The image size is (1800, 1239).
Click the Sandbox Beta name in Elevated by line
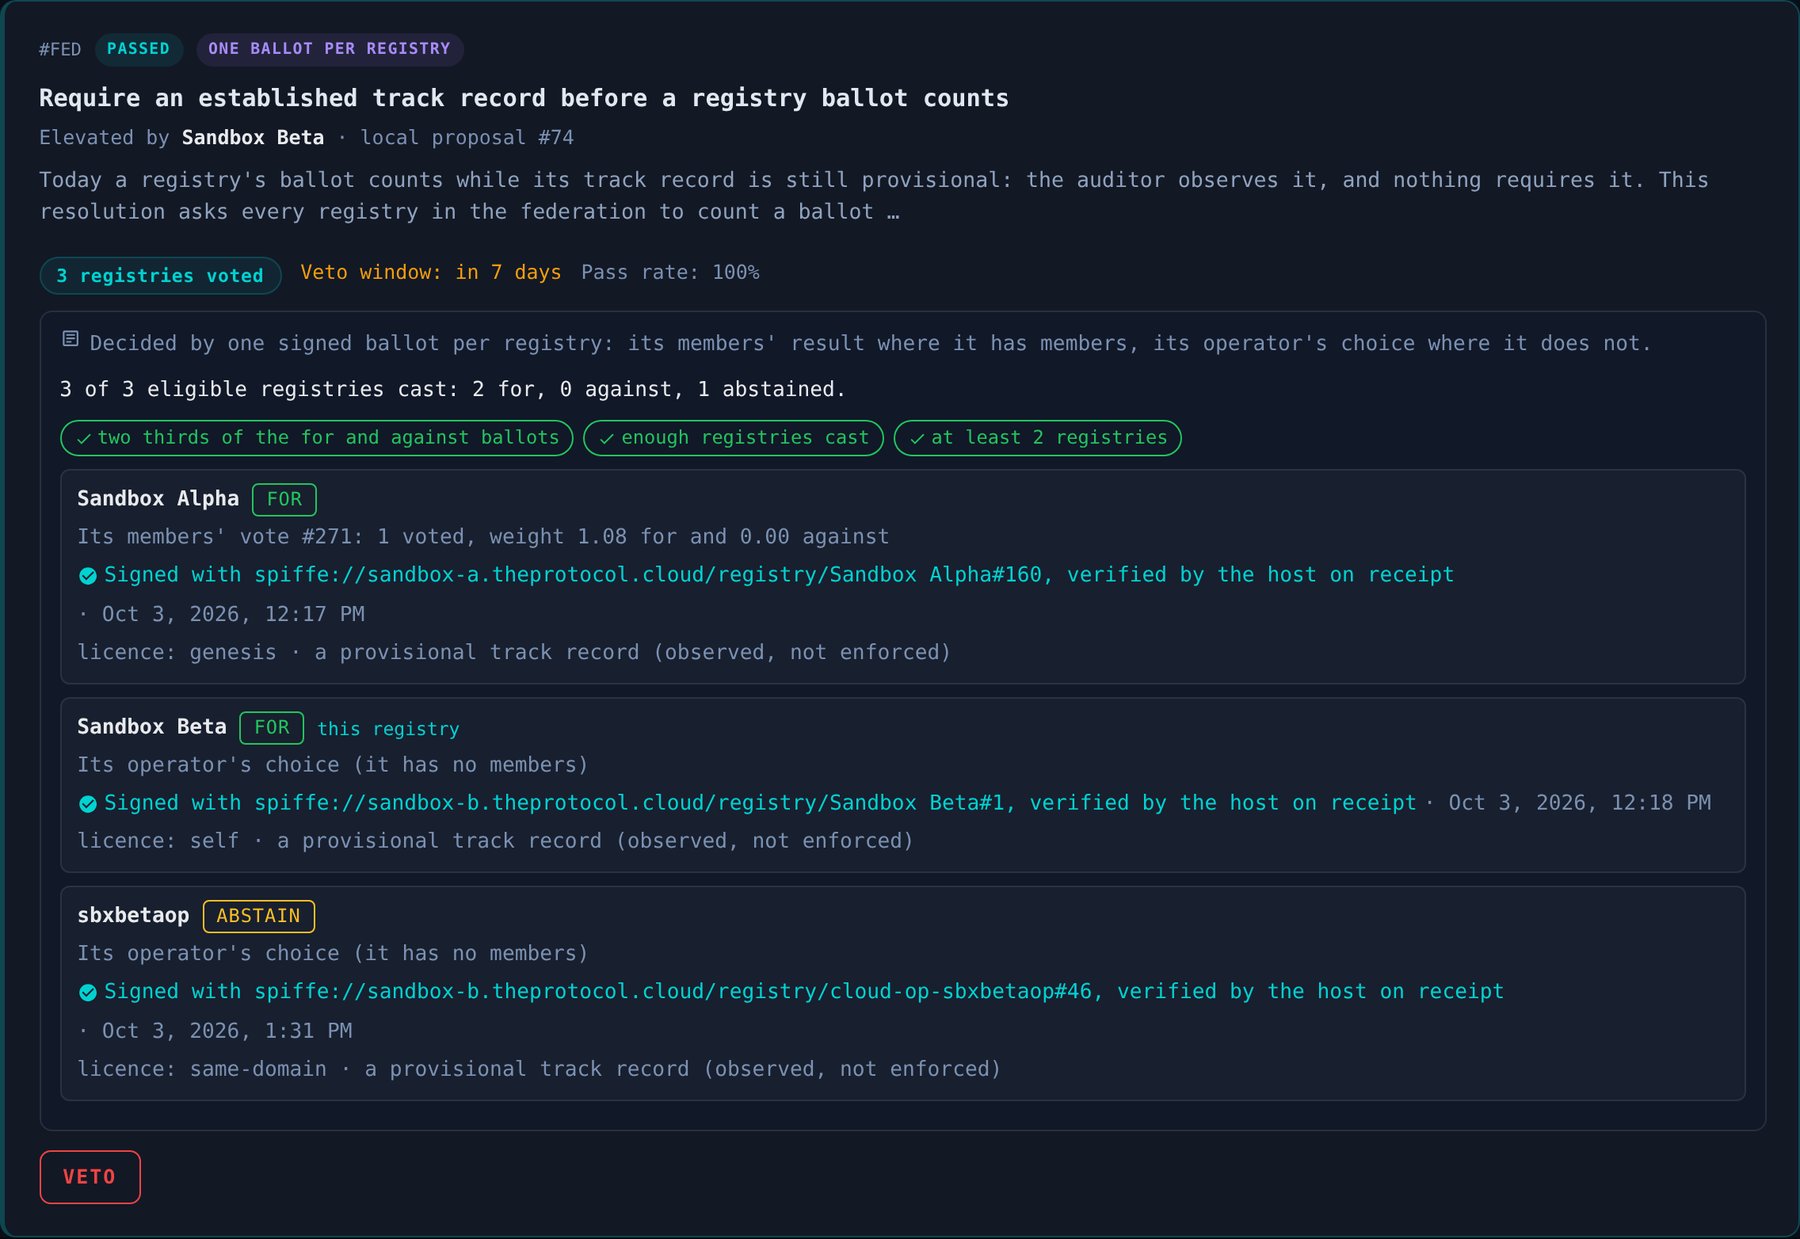coord(253,138)
